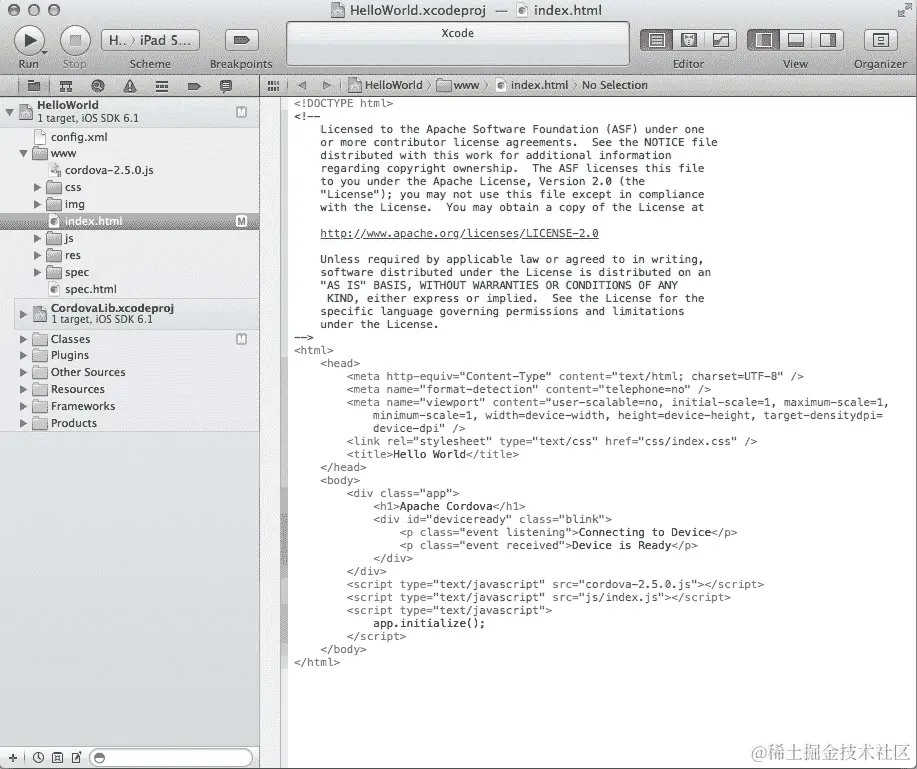Click the add file plus button
The height and width of the screenshot is (769, 917).
coord(13,758)
